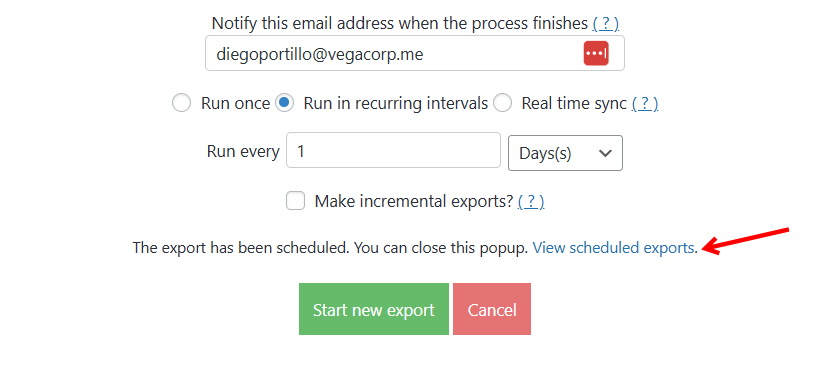This screenshot has height=371, width=831.
Task: Enable the Make incremental exports checkbox
Action: (295, 201)
